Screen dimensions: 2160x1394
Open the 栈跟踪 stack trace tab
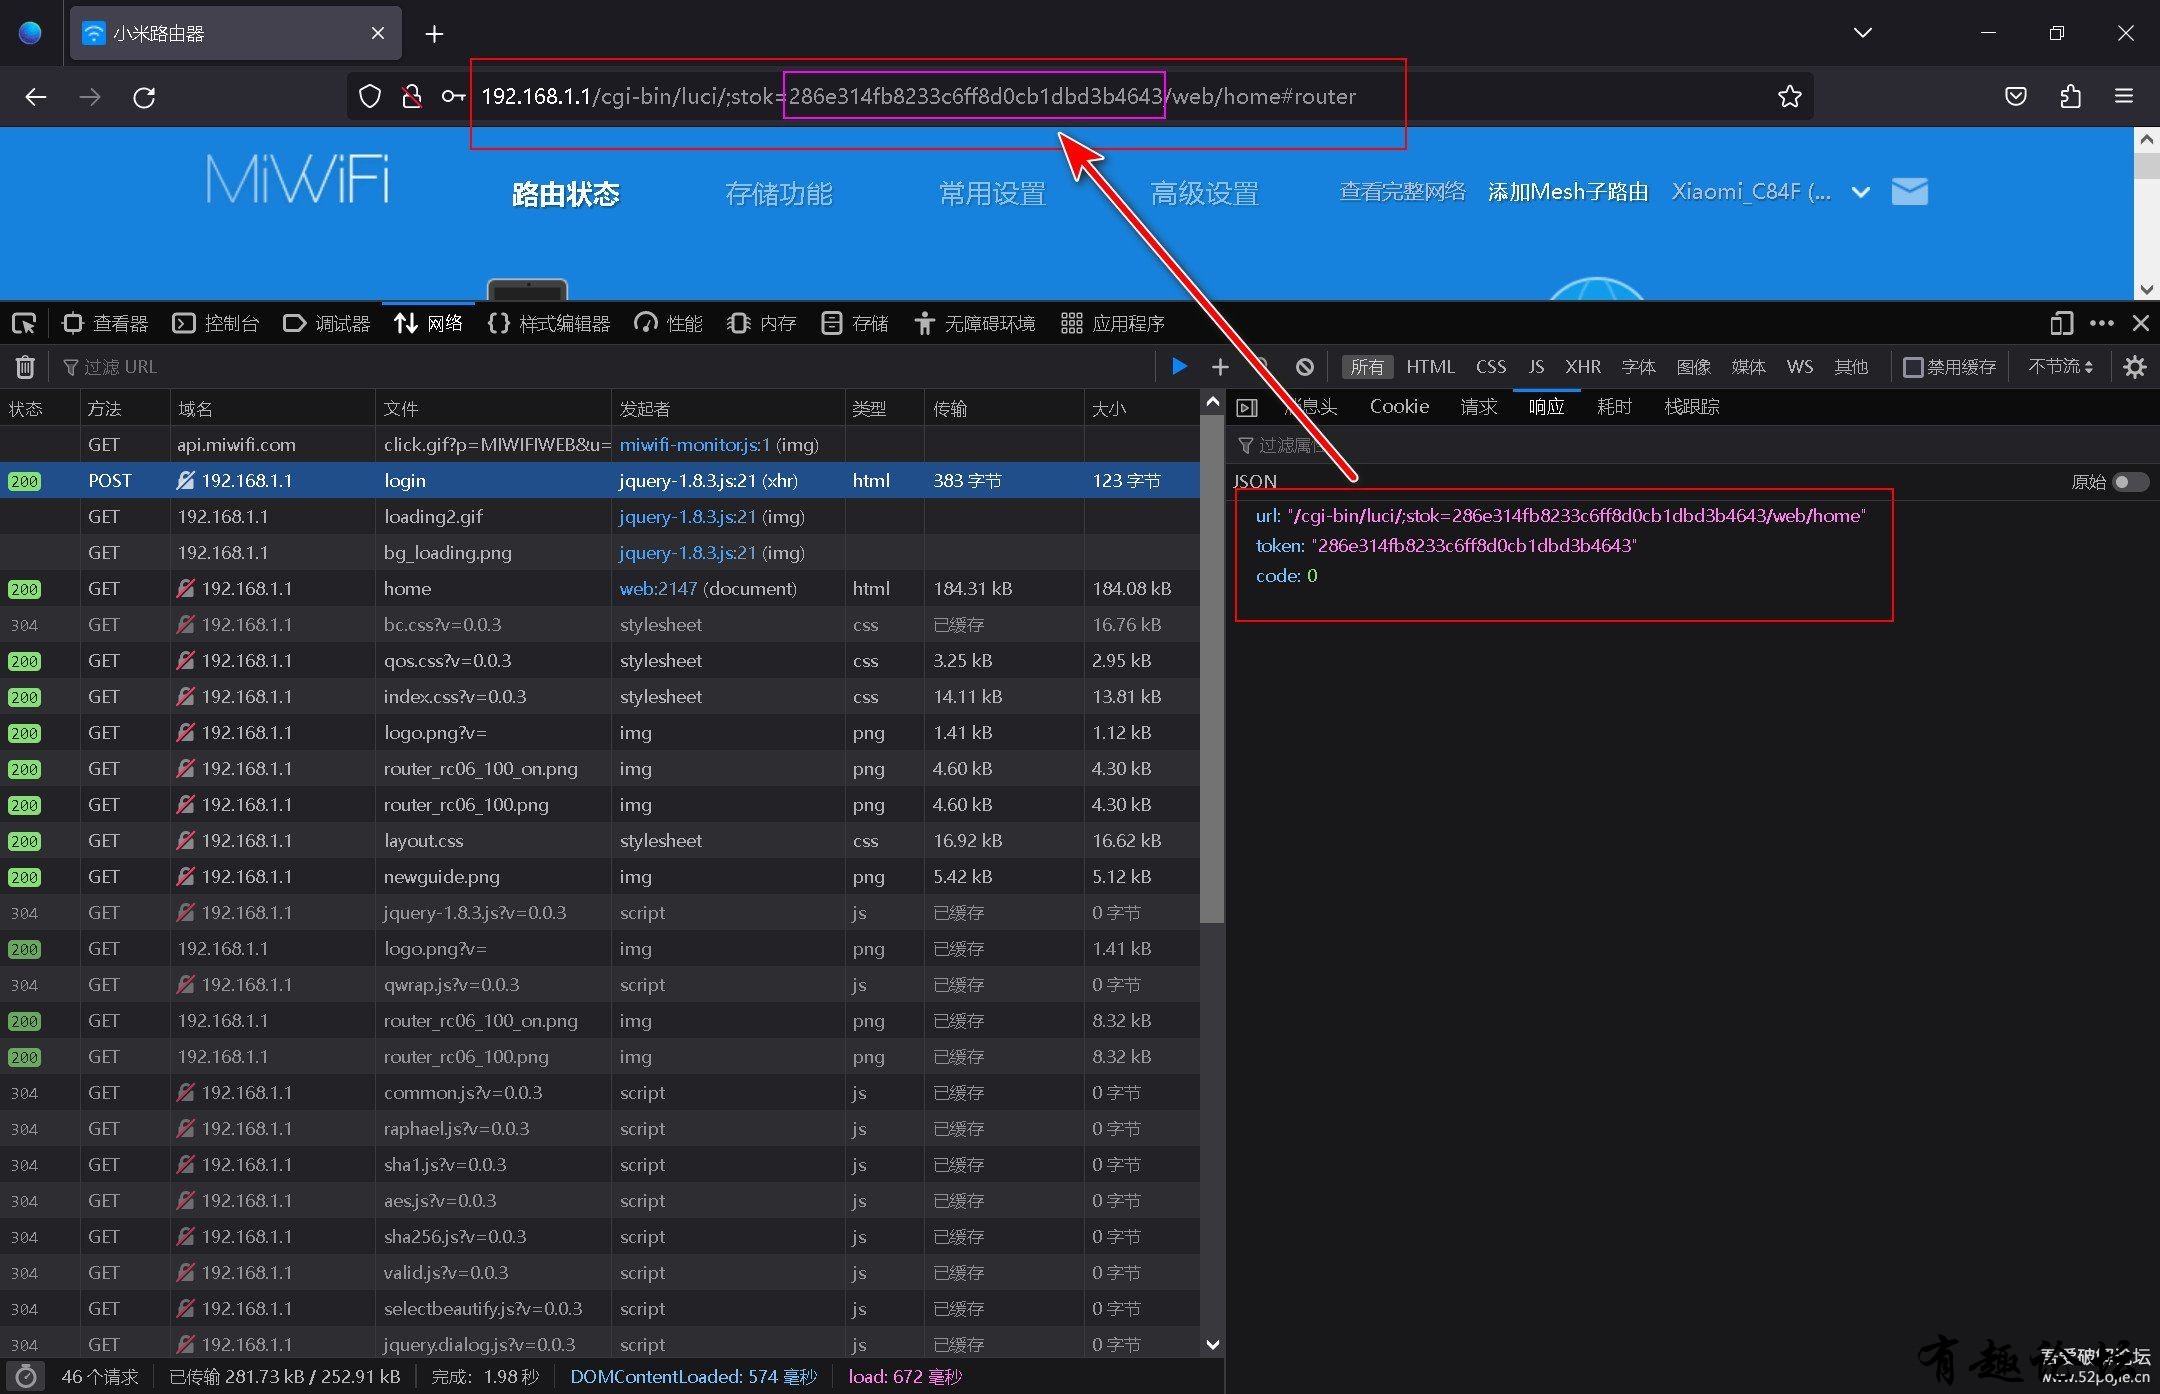click(1691, 407)
